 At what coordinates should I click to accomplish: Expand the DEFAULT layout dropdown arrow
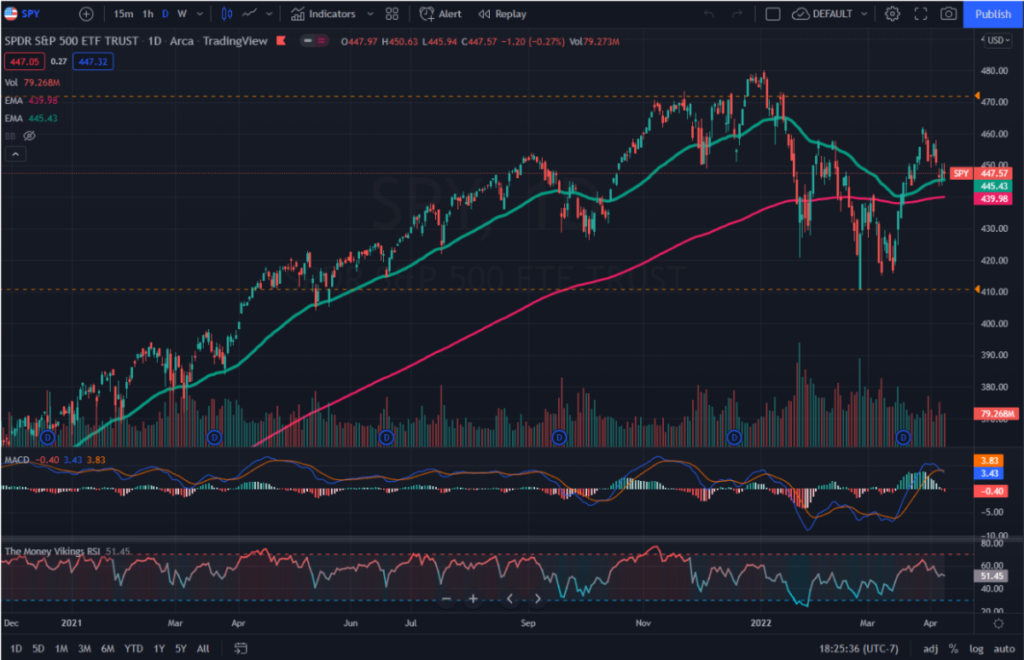point(864,14)
